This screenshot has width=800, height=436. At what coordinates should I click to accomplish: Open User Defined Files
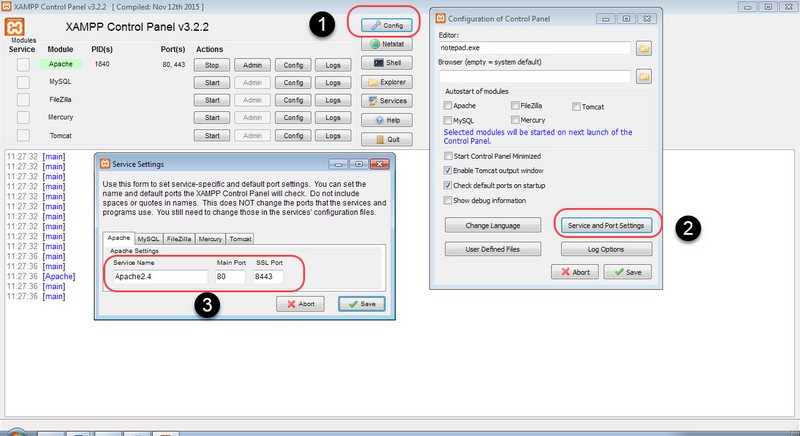point(492,249)
